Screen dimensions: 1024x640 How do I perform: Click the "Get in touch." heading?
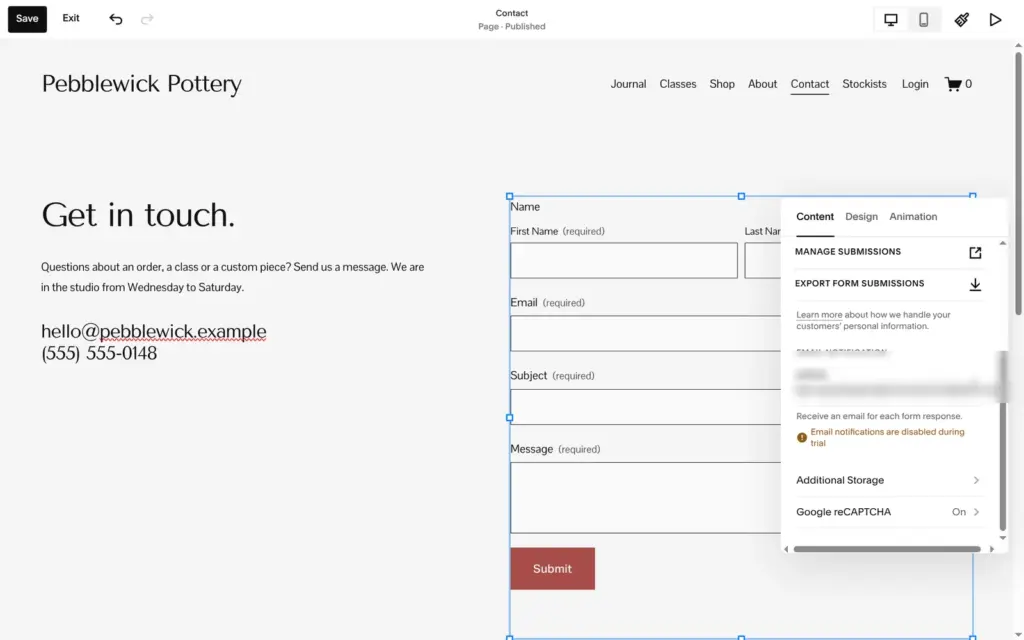coord(138,215)
